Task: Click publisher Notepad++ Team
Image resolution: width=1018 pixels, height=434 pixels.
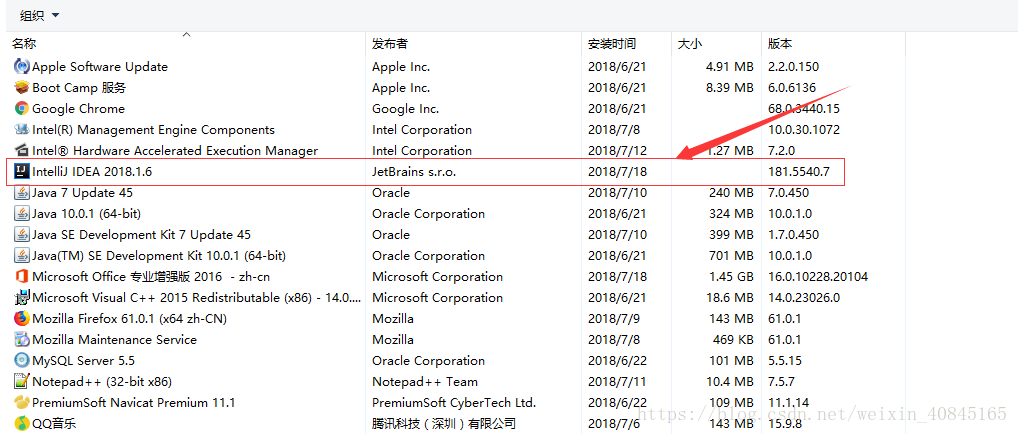Action: click(x=425, y=381)
